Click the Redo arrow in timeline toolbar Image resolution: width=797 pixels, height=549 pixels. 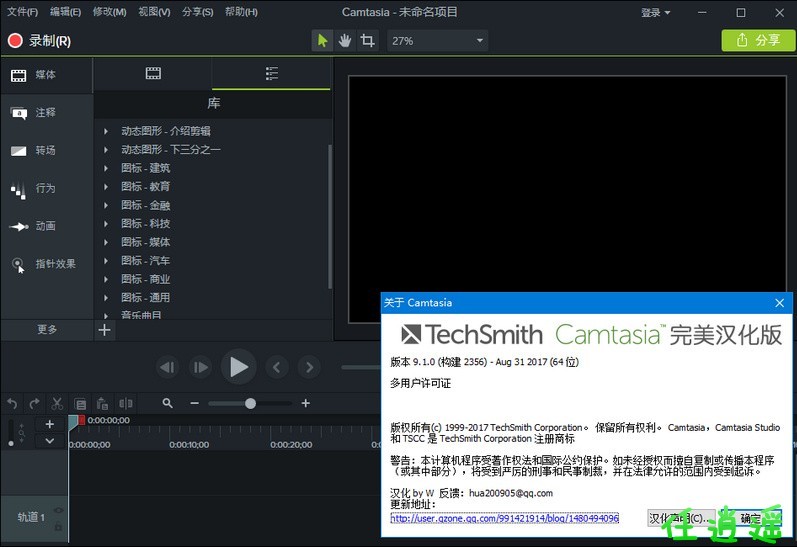click(35, 404)
